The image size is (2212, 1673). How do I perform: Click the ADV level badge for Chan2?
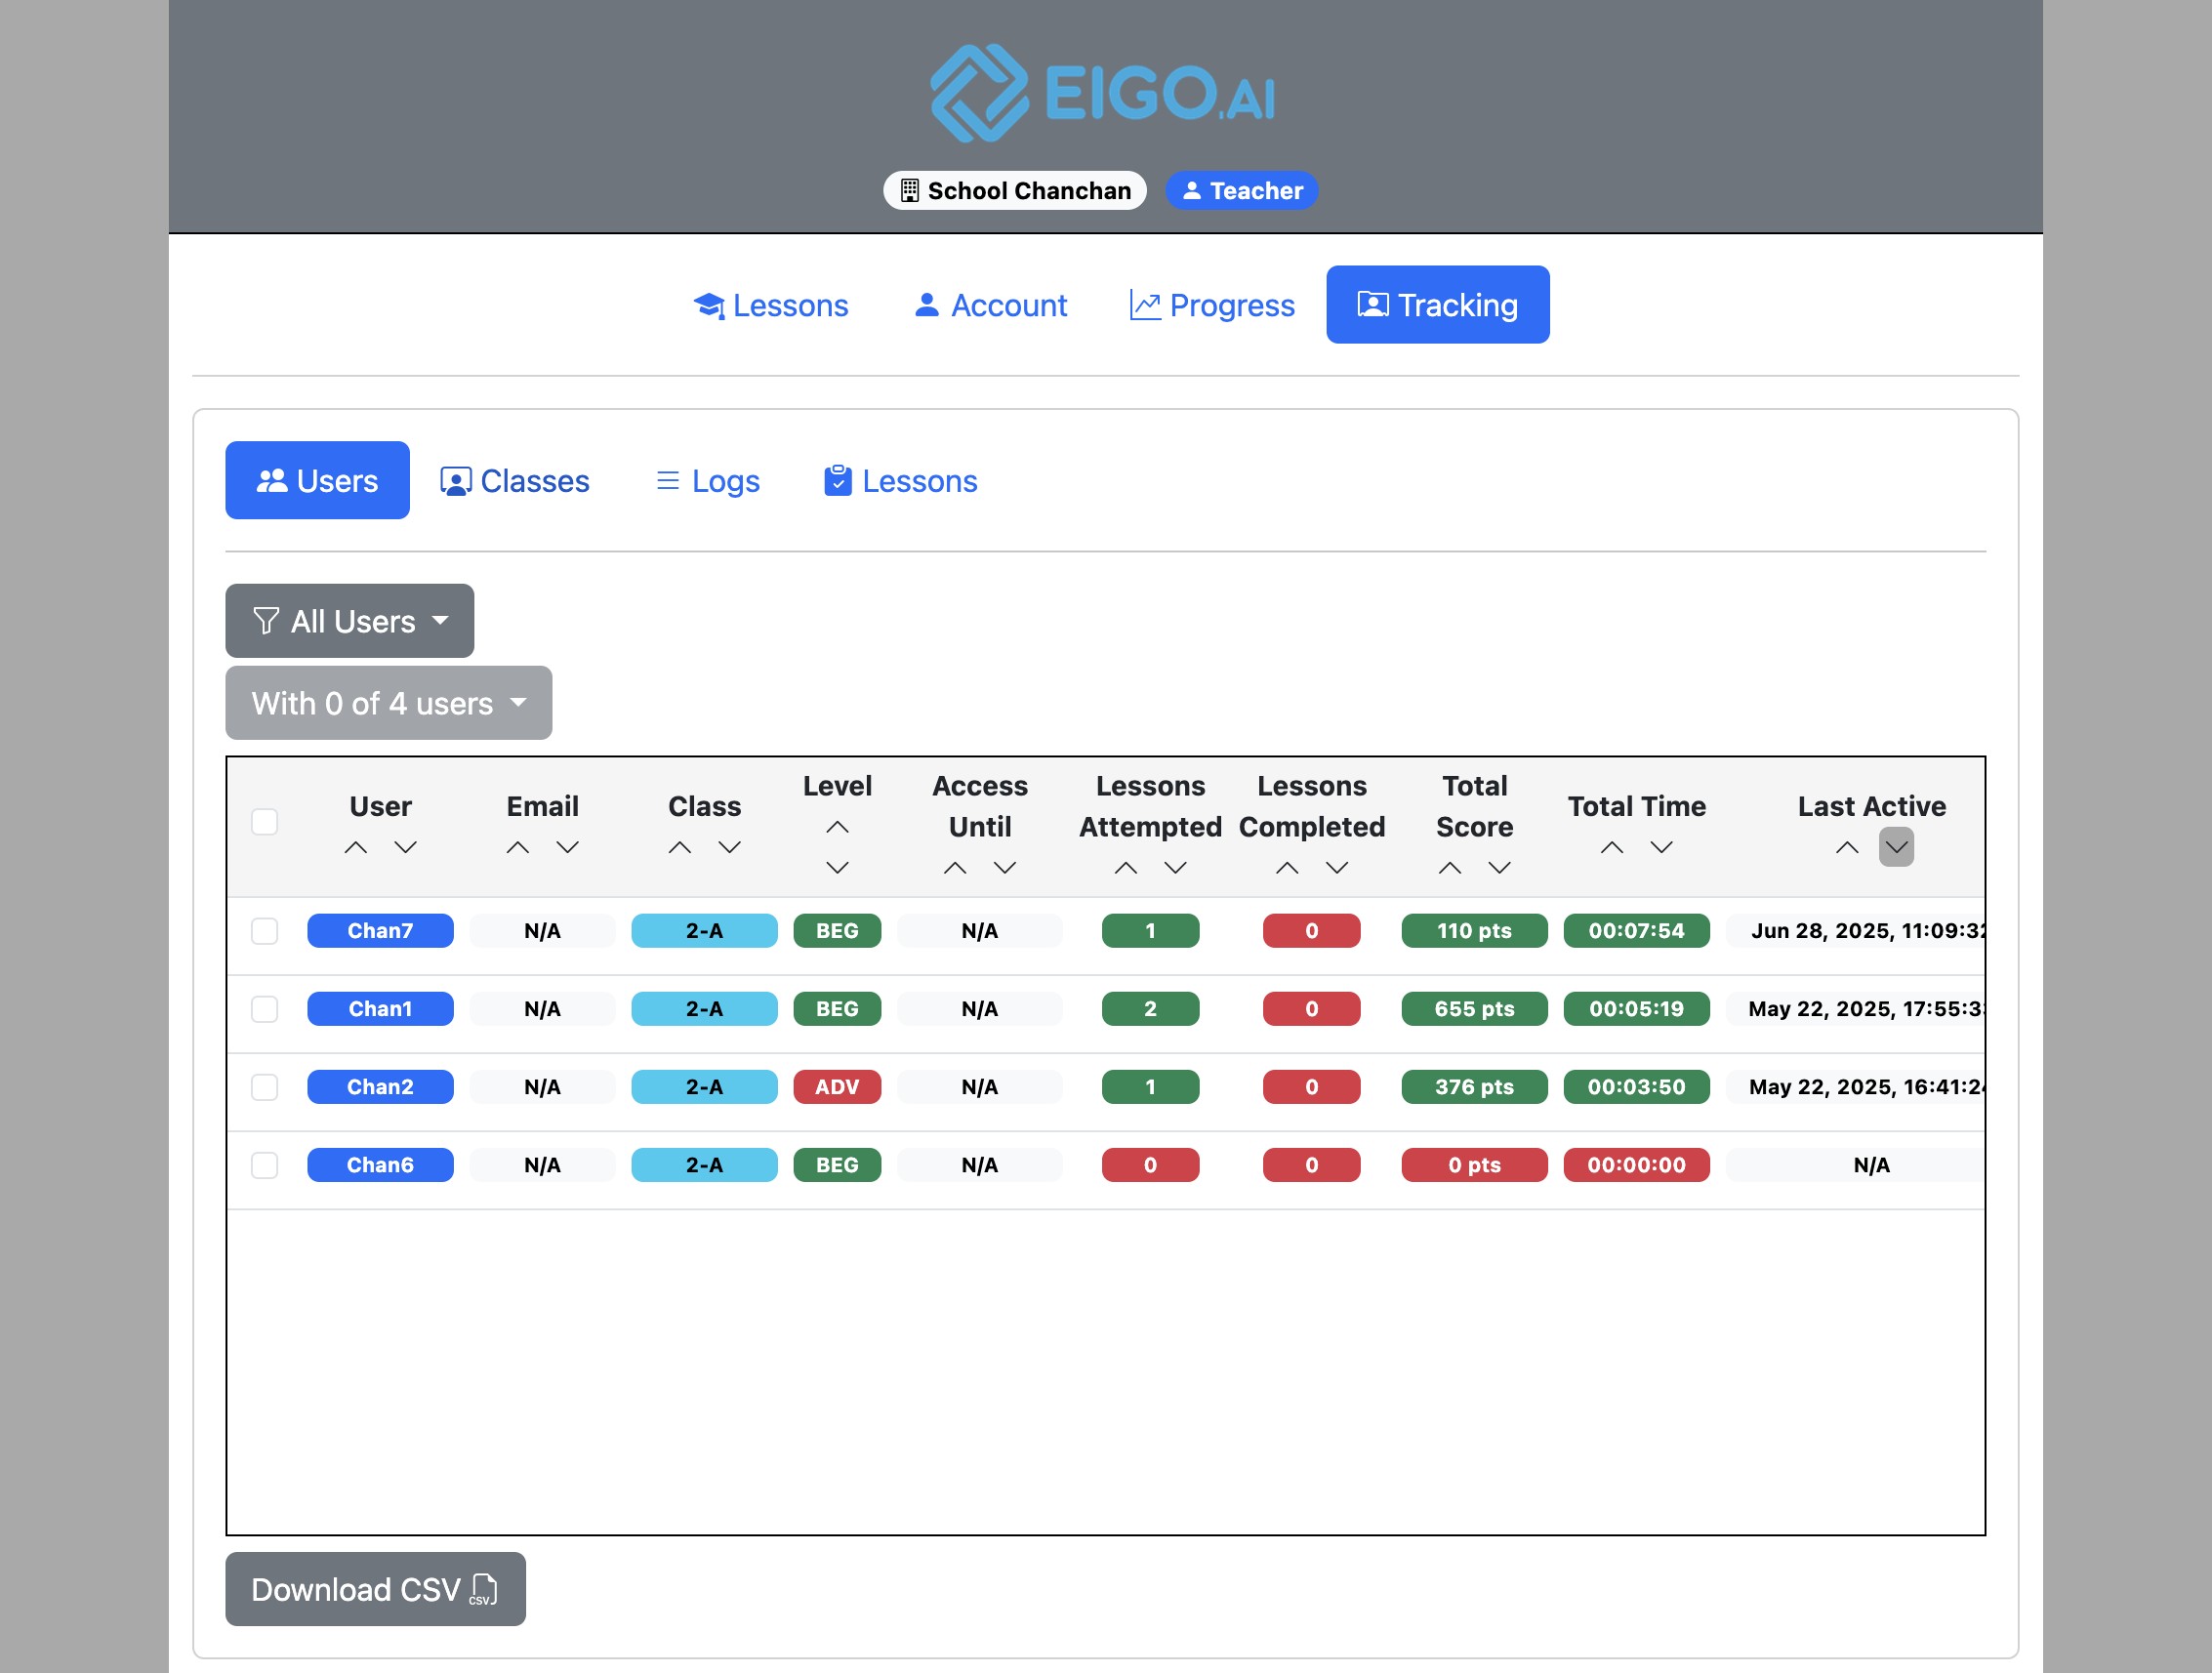838,1087
